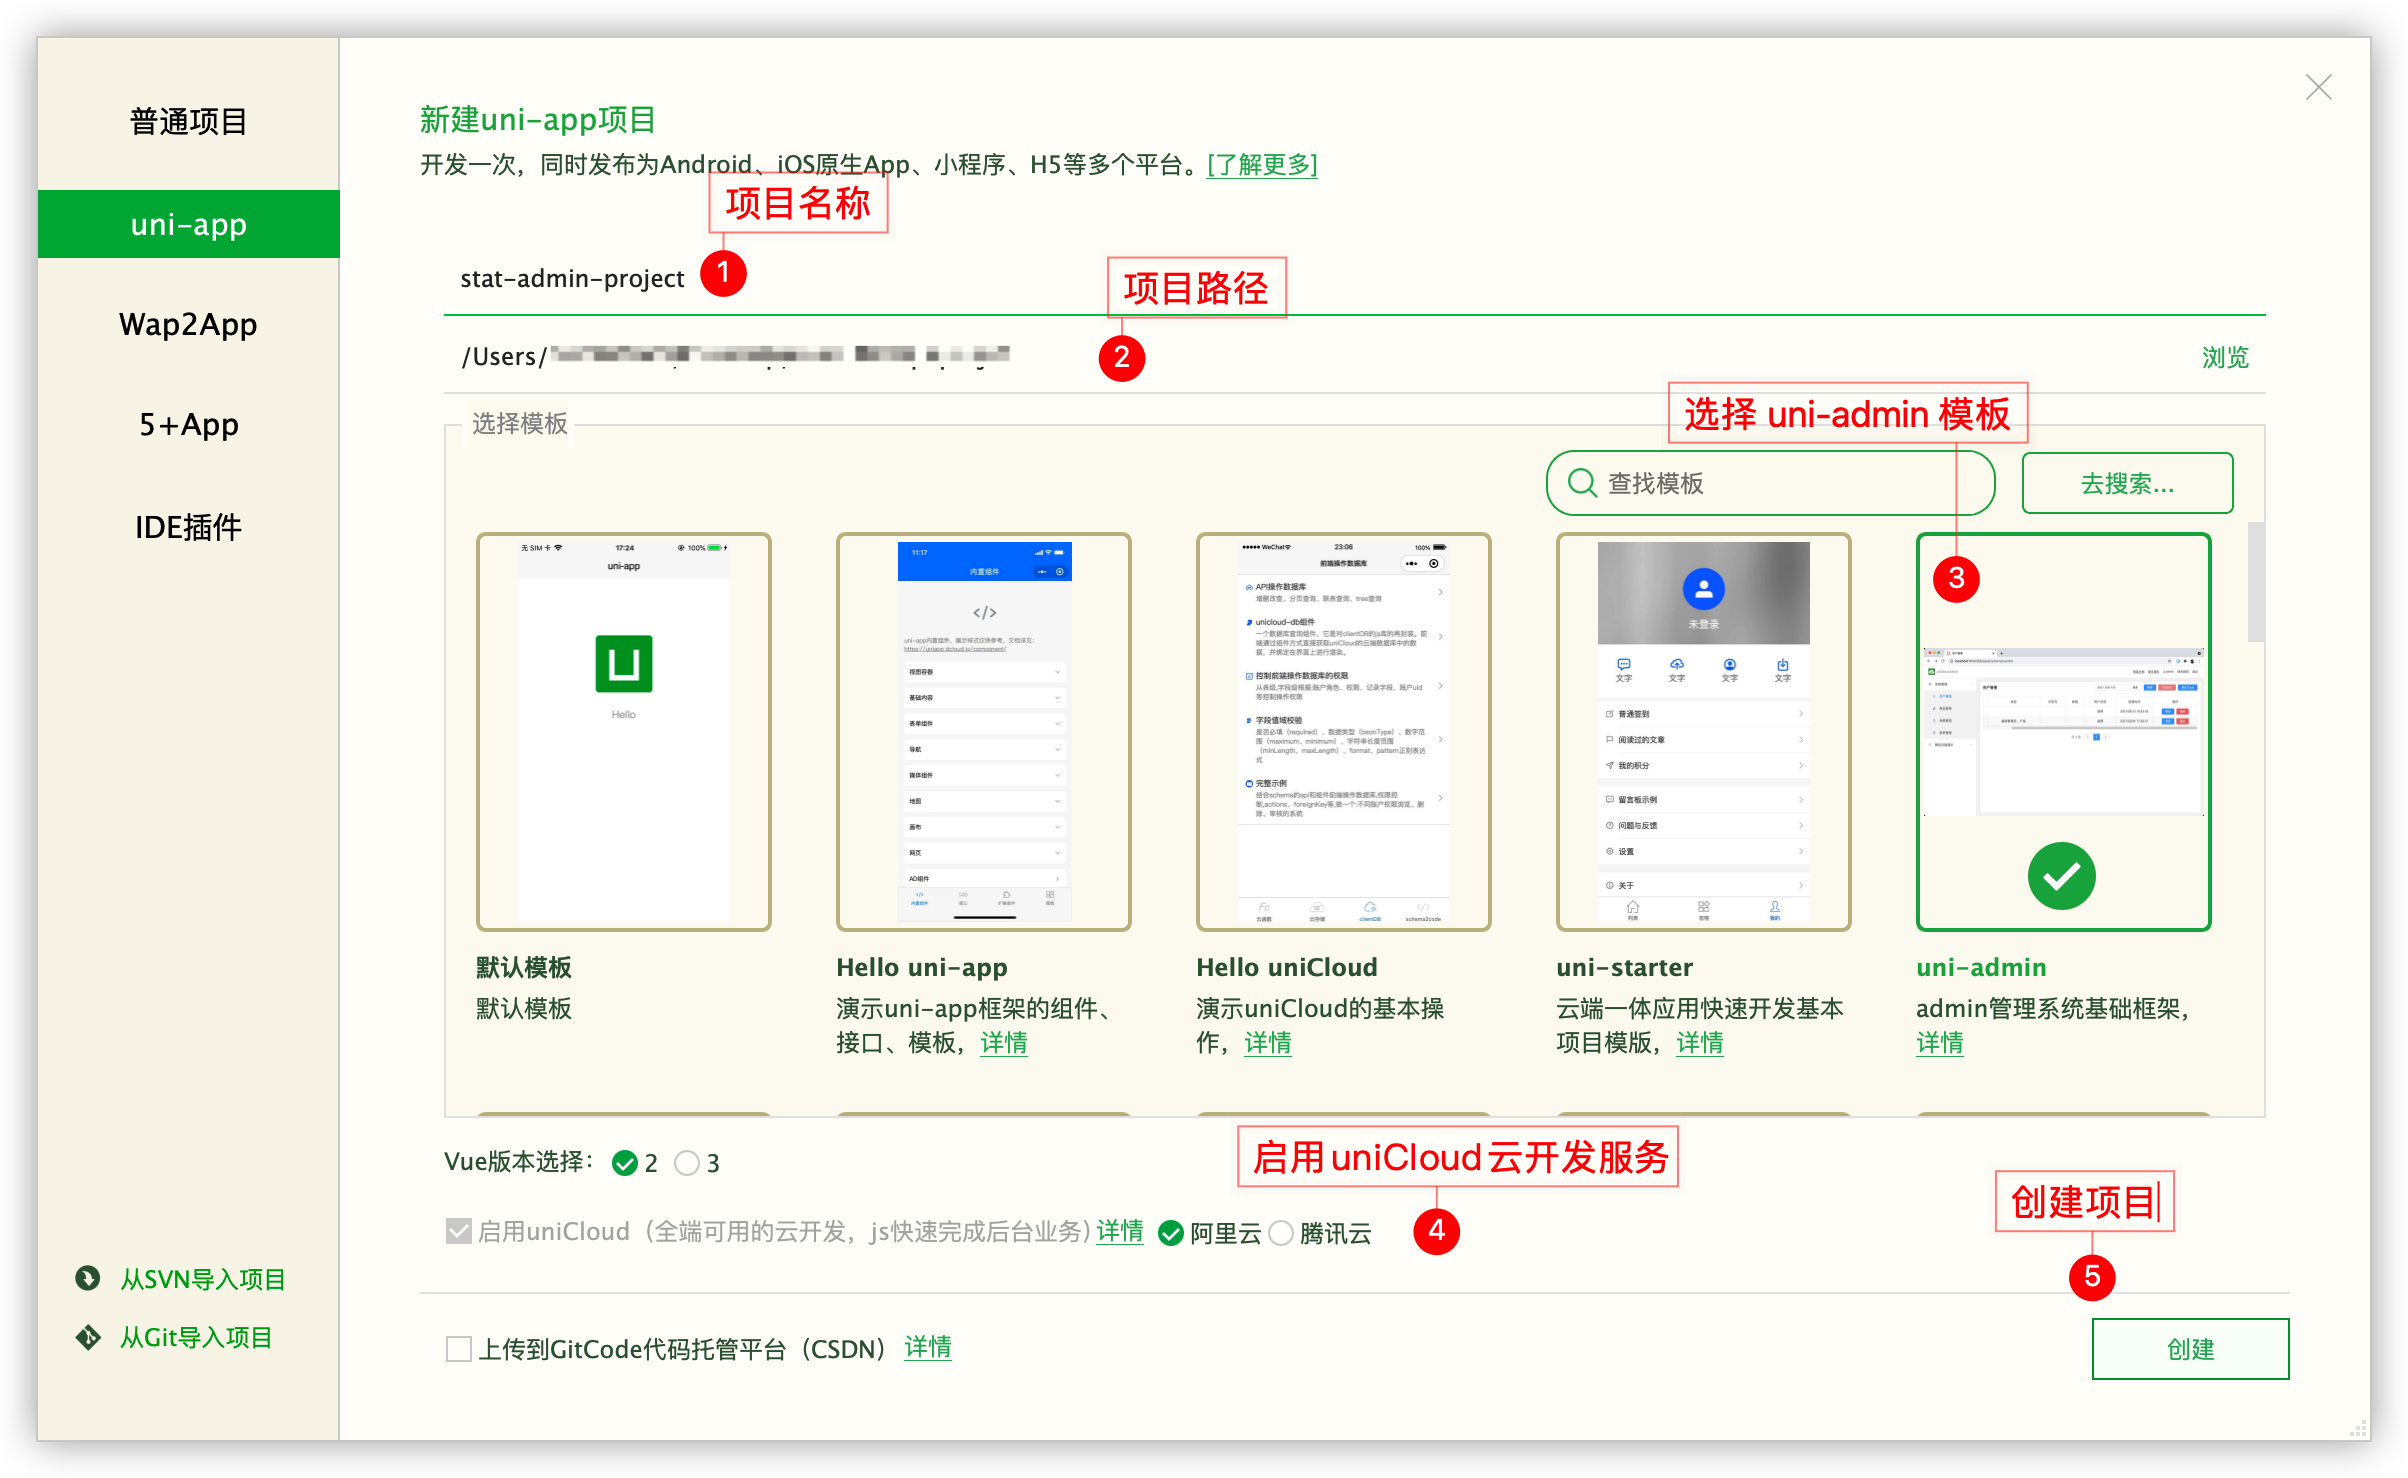Viewport: 2408px width, 1478px height.
Task: Open 详情 link for GitCode upload
Action: pos(928,1348)
